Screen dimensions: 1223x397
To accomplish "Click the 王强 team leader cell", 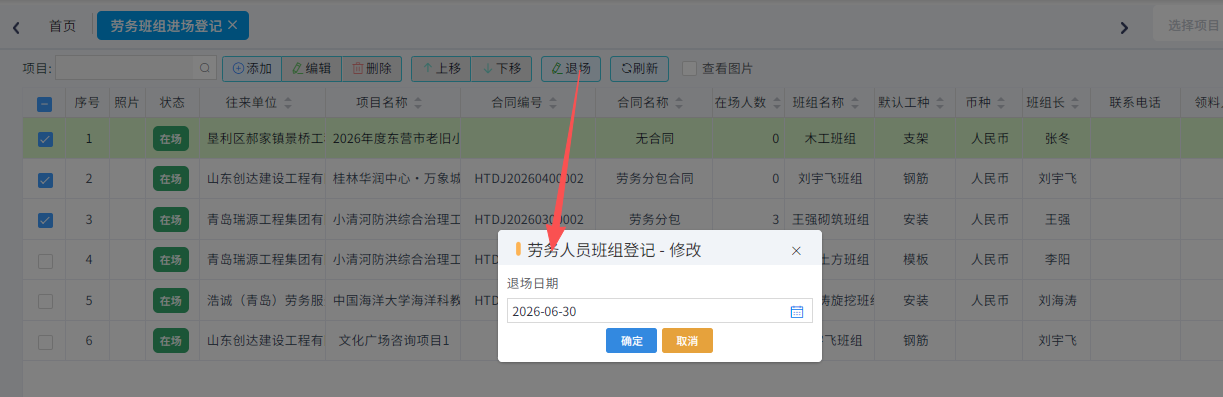I will tap(1057, 219).
